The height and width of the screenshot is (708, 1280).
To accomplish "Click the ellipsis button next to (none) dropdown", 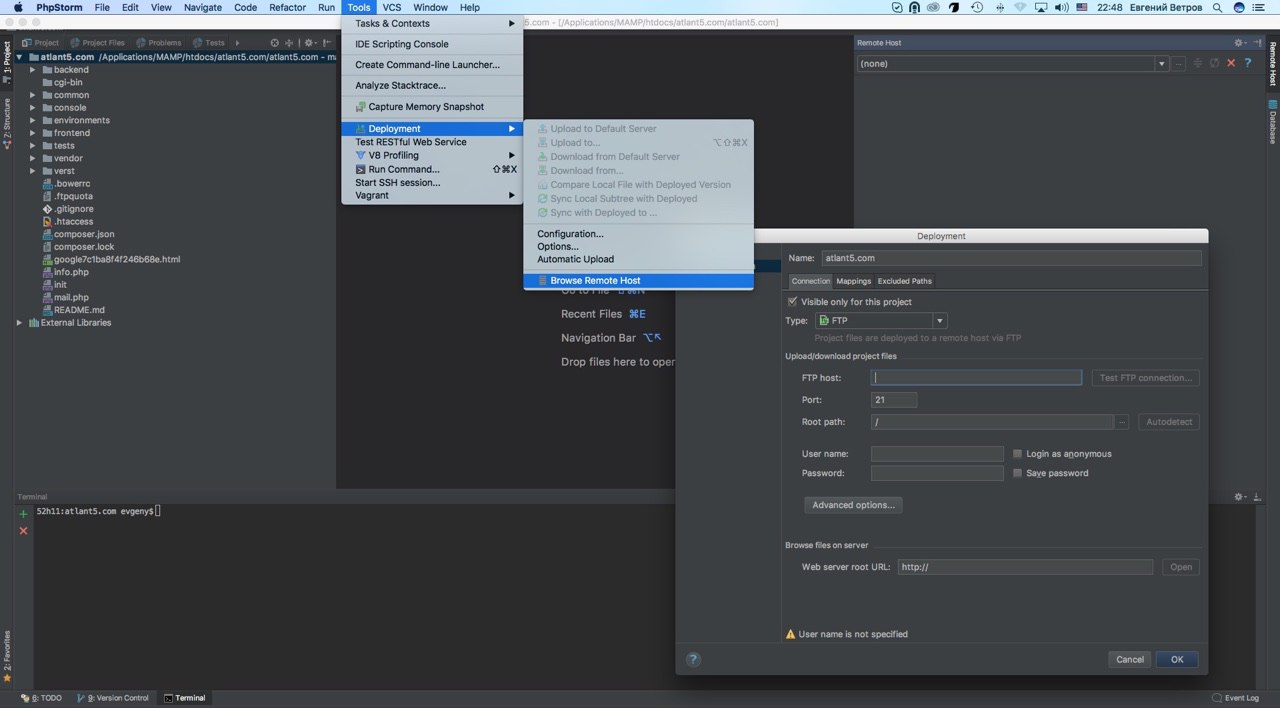I will click(x=1179, y=64).
